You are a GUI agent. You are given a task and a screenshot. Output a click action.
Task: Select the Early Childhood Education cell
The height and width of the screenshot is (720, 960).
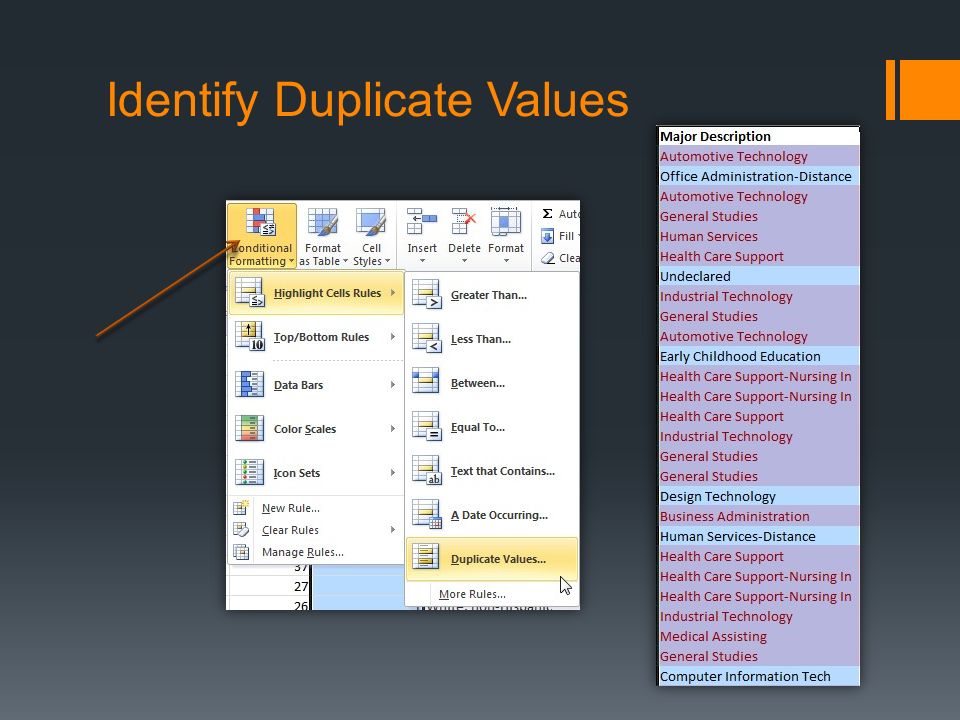pyautogui.click(x=759, y=356)
